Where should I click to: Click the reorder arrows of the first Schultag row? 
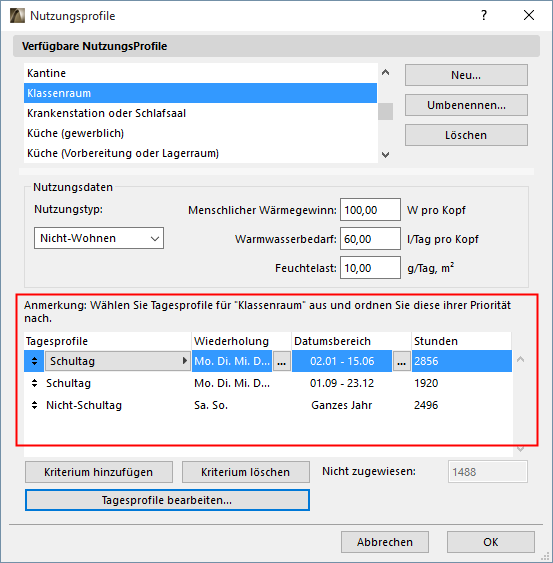click(x=34, y=361)
